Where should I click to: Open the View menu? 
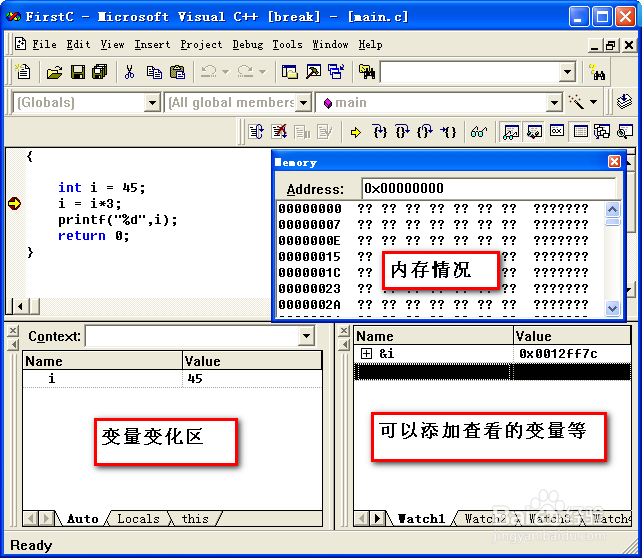113,44
